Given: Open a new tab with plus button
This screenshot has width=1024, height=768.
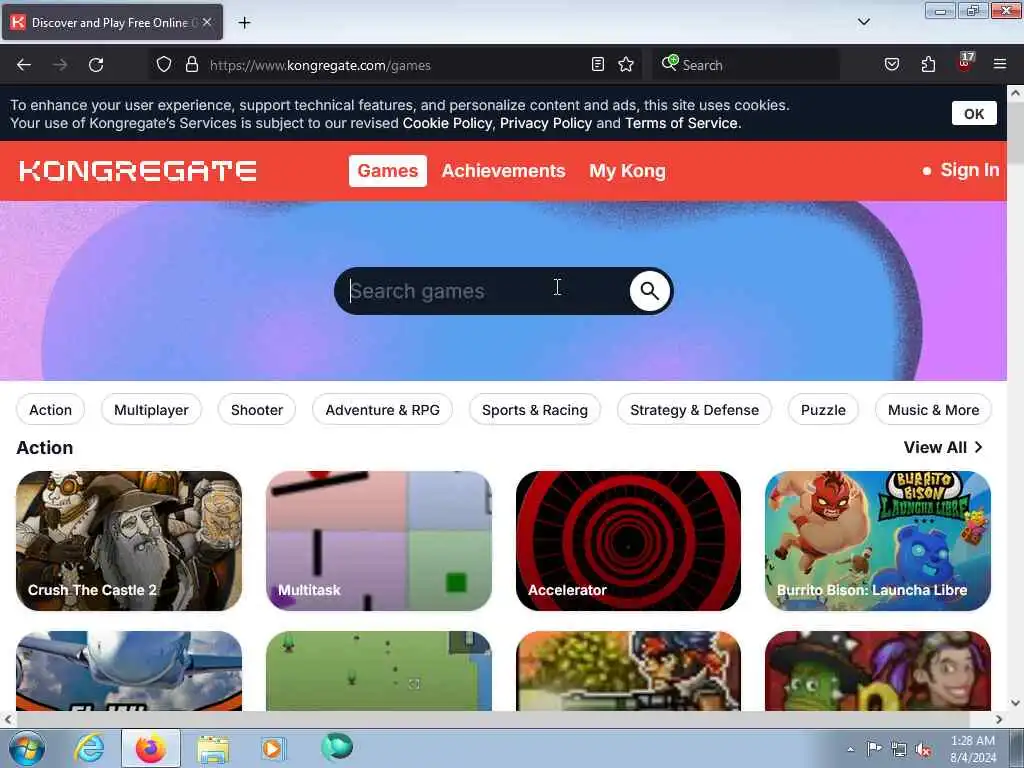Looking at the screenshot, I should tap(244, 23).
